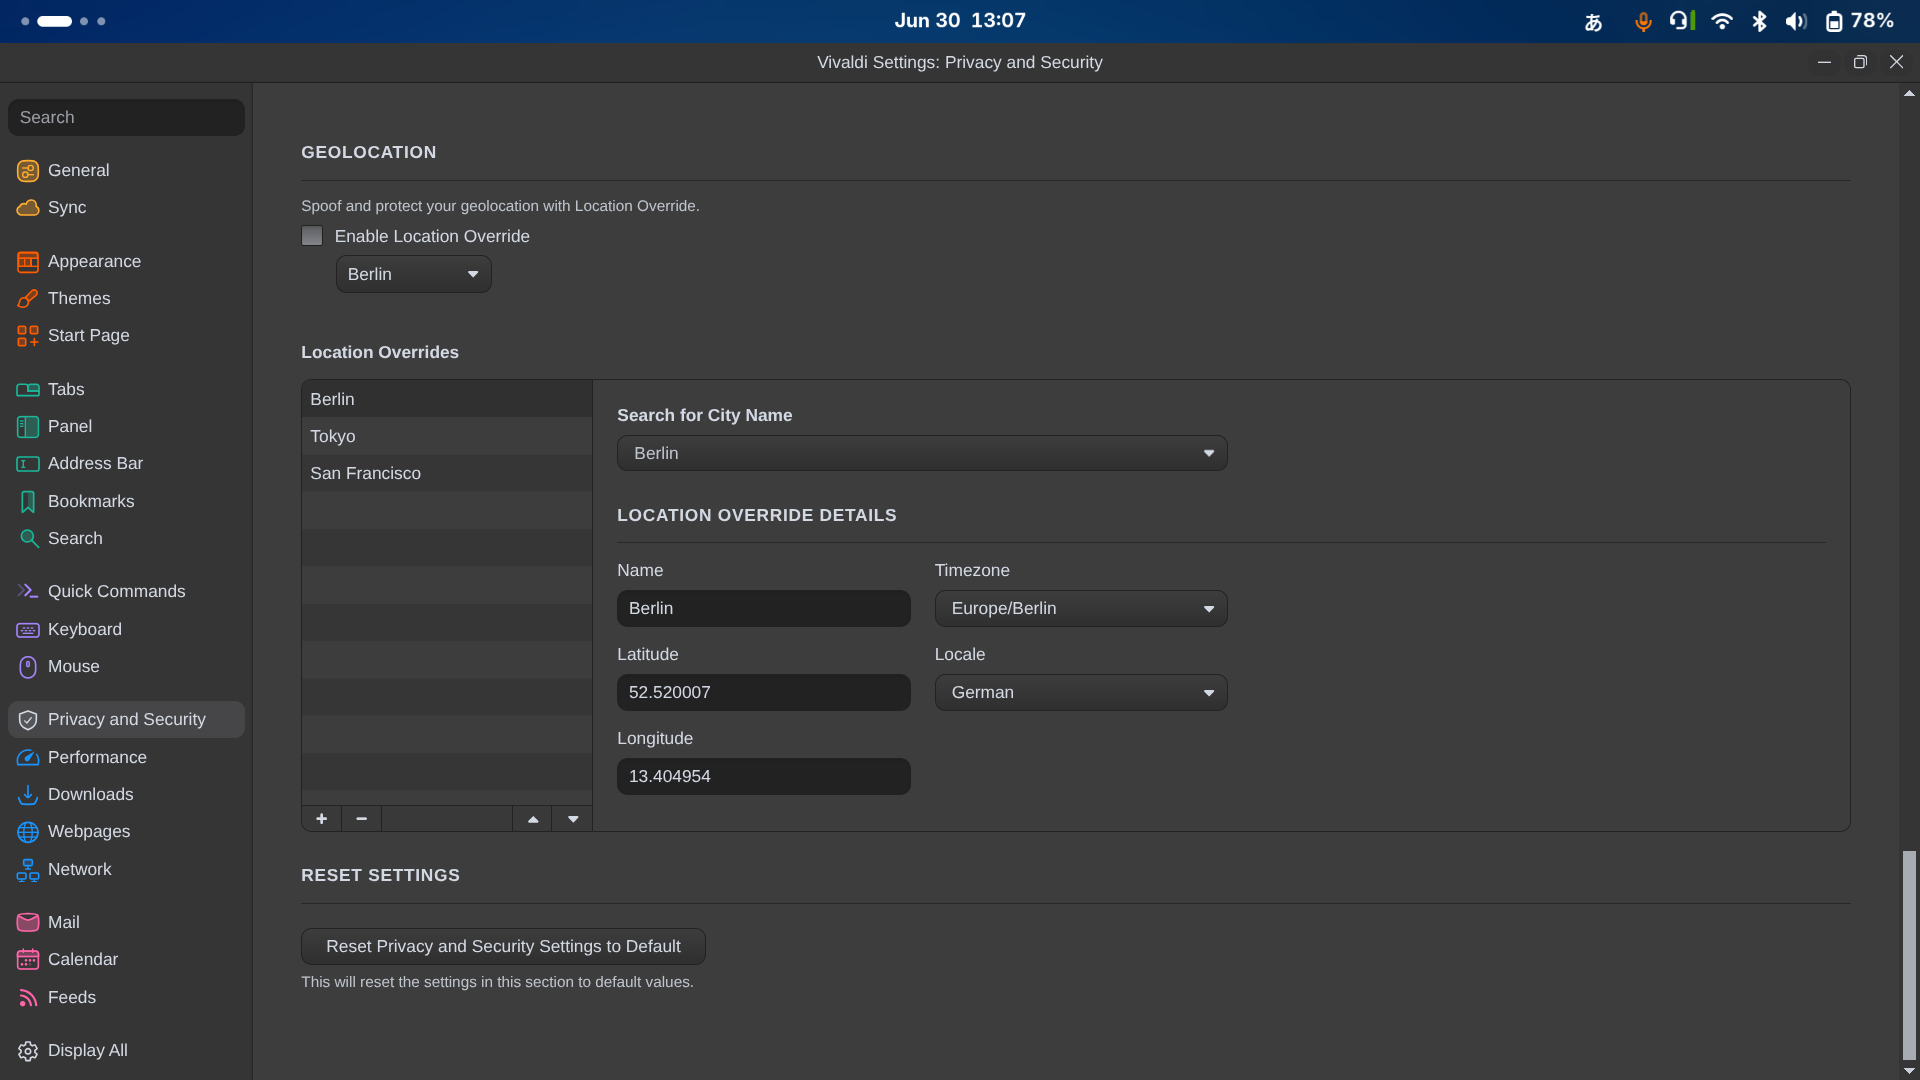Screen dimensions: 1920x1080
Task: Open the Wi-Fi system tray icon
Action: [1722, 21]
